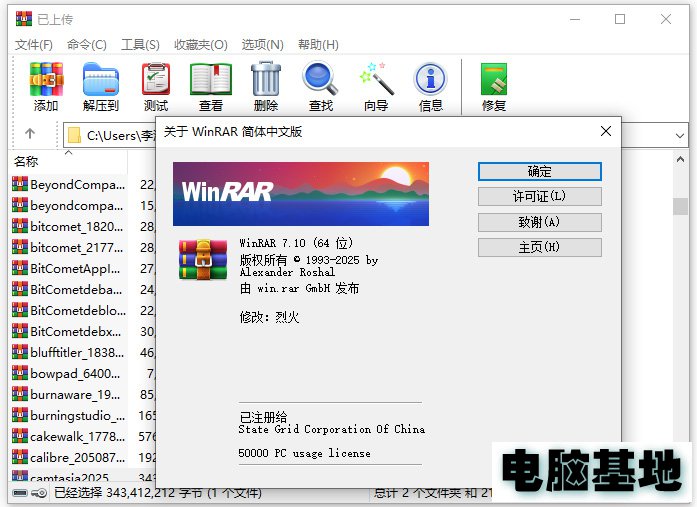Click the file list scrollbar thumb
697x507 pixels.
(x=680, y=206)
